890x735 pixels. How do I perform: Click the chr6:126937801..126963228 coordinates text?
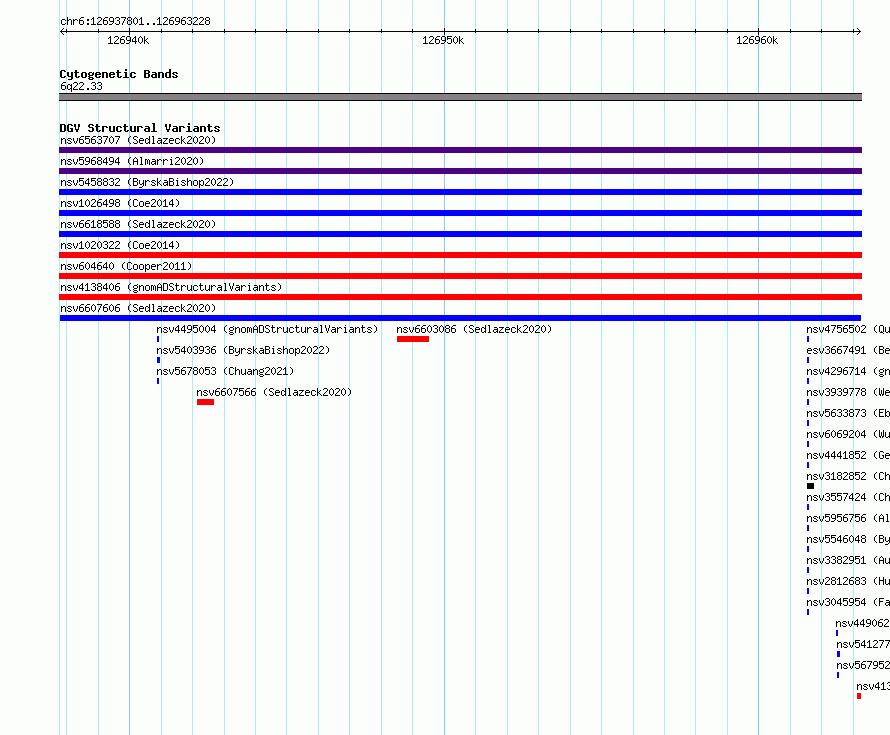pos(135,21)
